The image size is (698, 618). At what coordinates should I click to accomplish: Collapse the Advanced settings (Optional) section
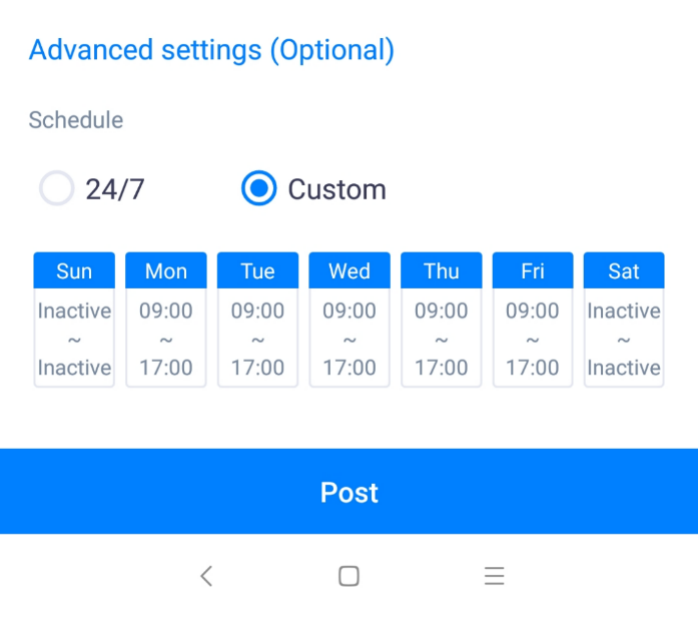click(211, 50)
